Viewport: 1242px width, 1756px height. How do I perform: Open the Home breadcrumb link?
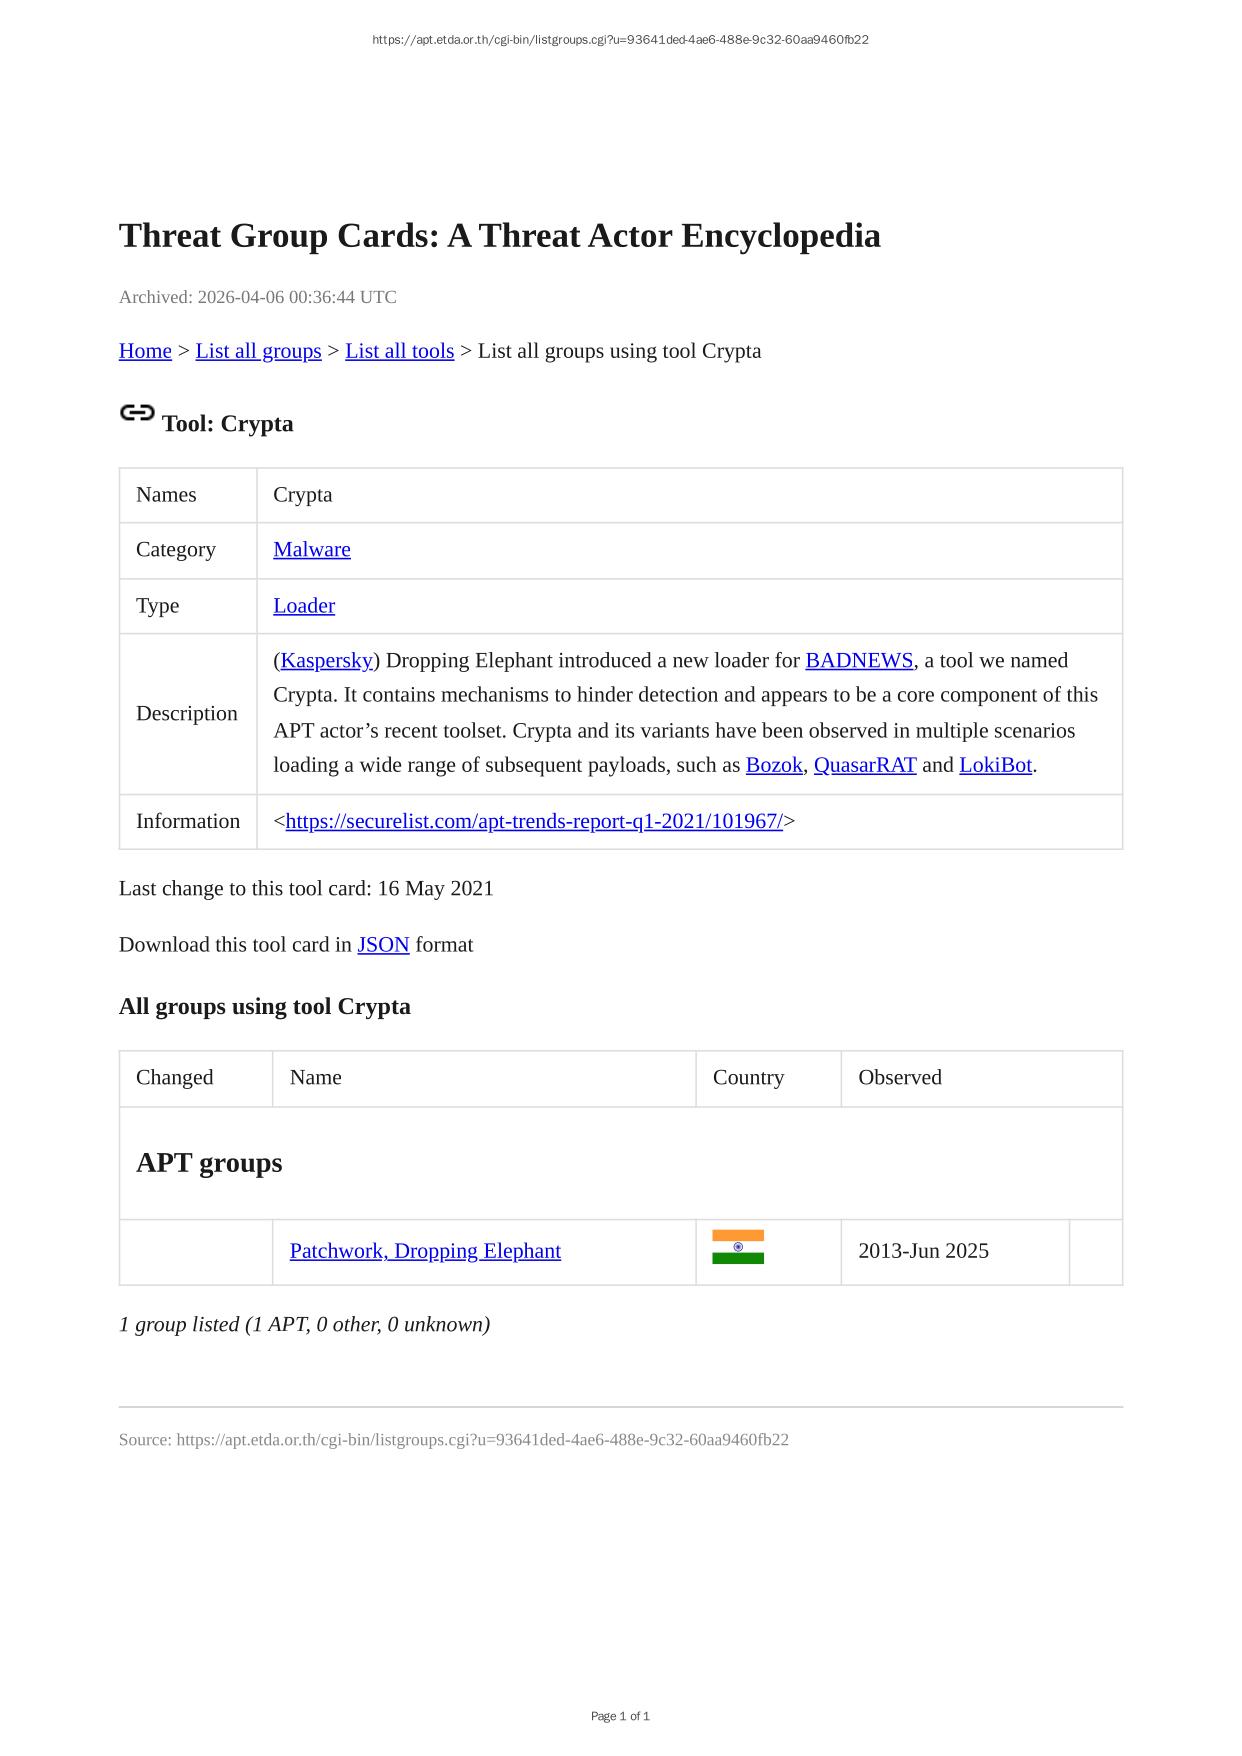tap(145, 351)
